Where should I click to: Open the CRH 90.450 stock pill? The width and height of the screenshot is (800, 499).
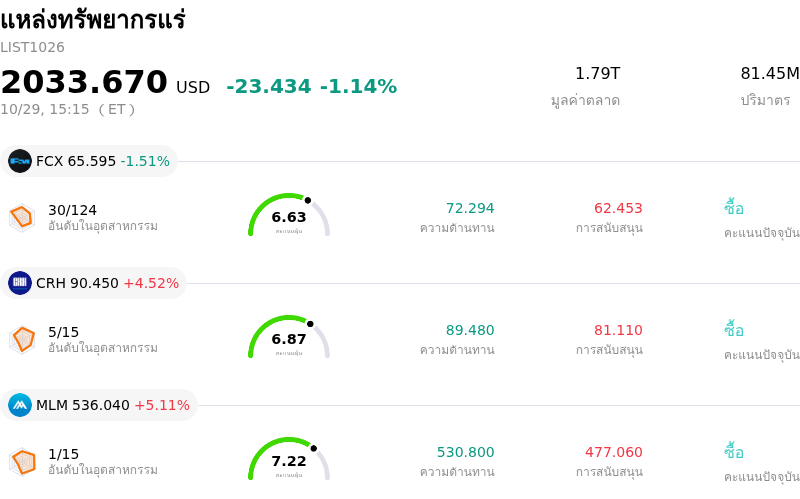(93, 283)
